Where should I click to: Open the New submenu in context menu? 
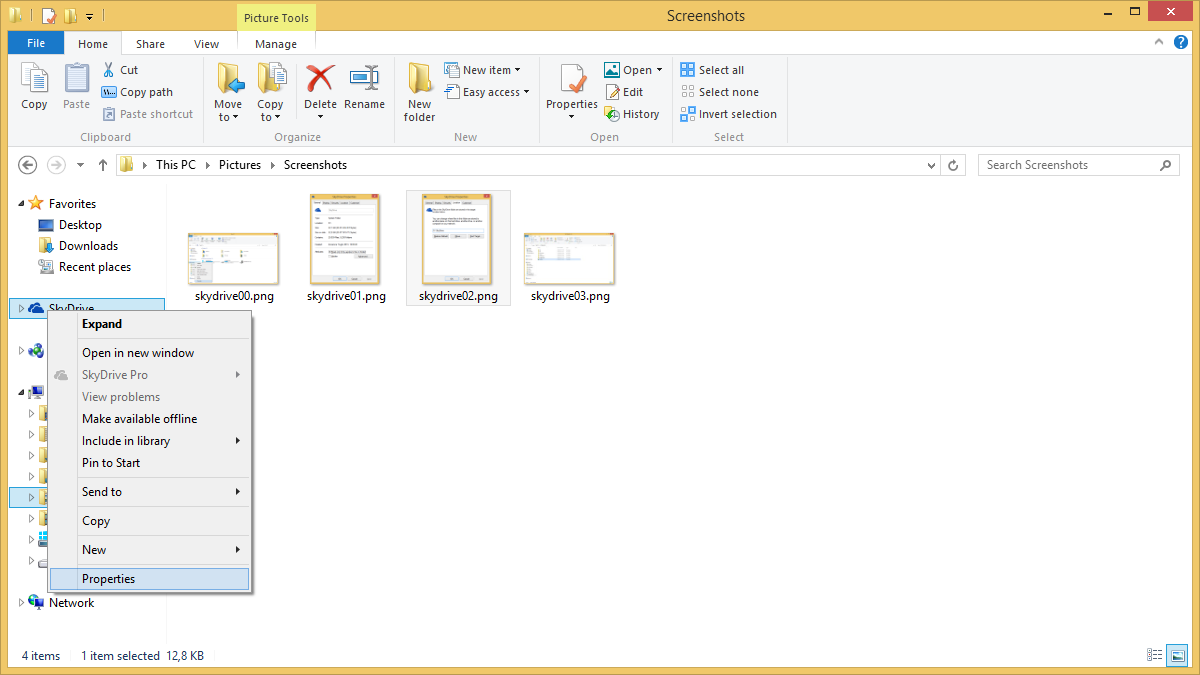149,550
